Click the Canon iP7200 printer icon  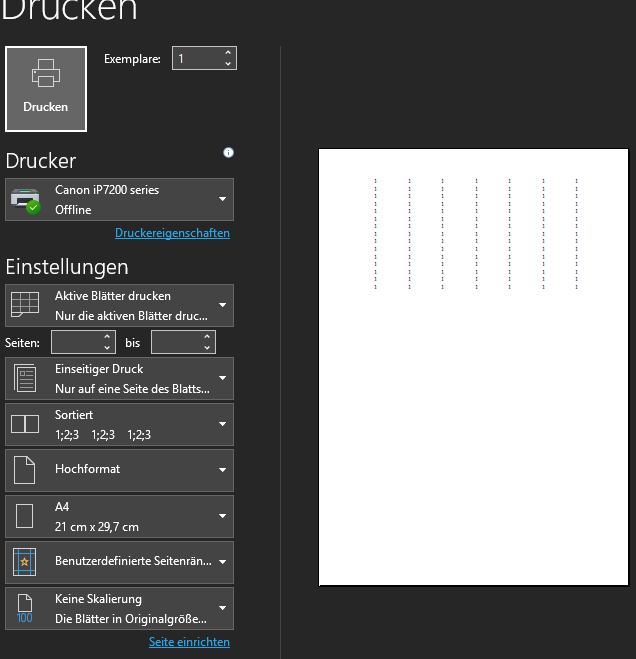click(x=25, y=200)
